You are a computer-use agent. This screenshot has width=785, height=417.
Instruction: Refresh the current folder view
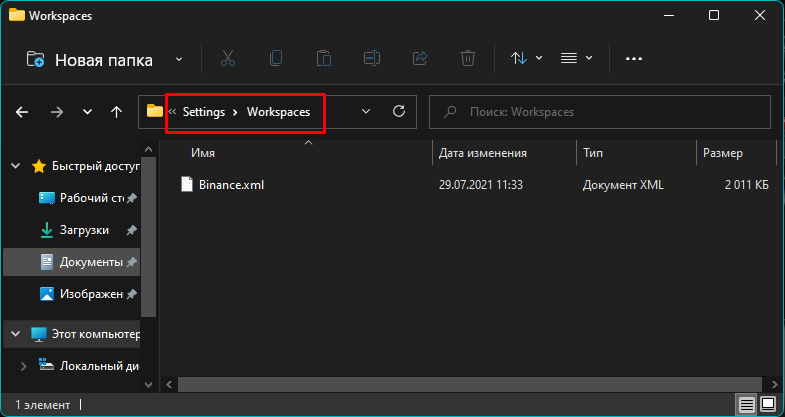[x=399, y=112]
